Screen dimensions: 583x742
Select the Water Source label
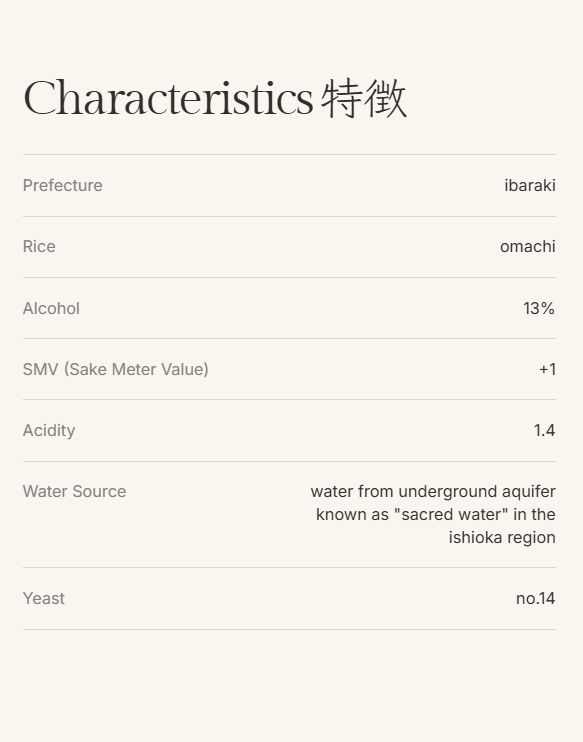point(74,492)
